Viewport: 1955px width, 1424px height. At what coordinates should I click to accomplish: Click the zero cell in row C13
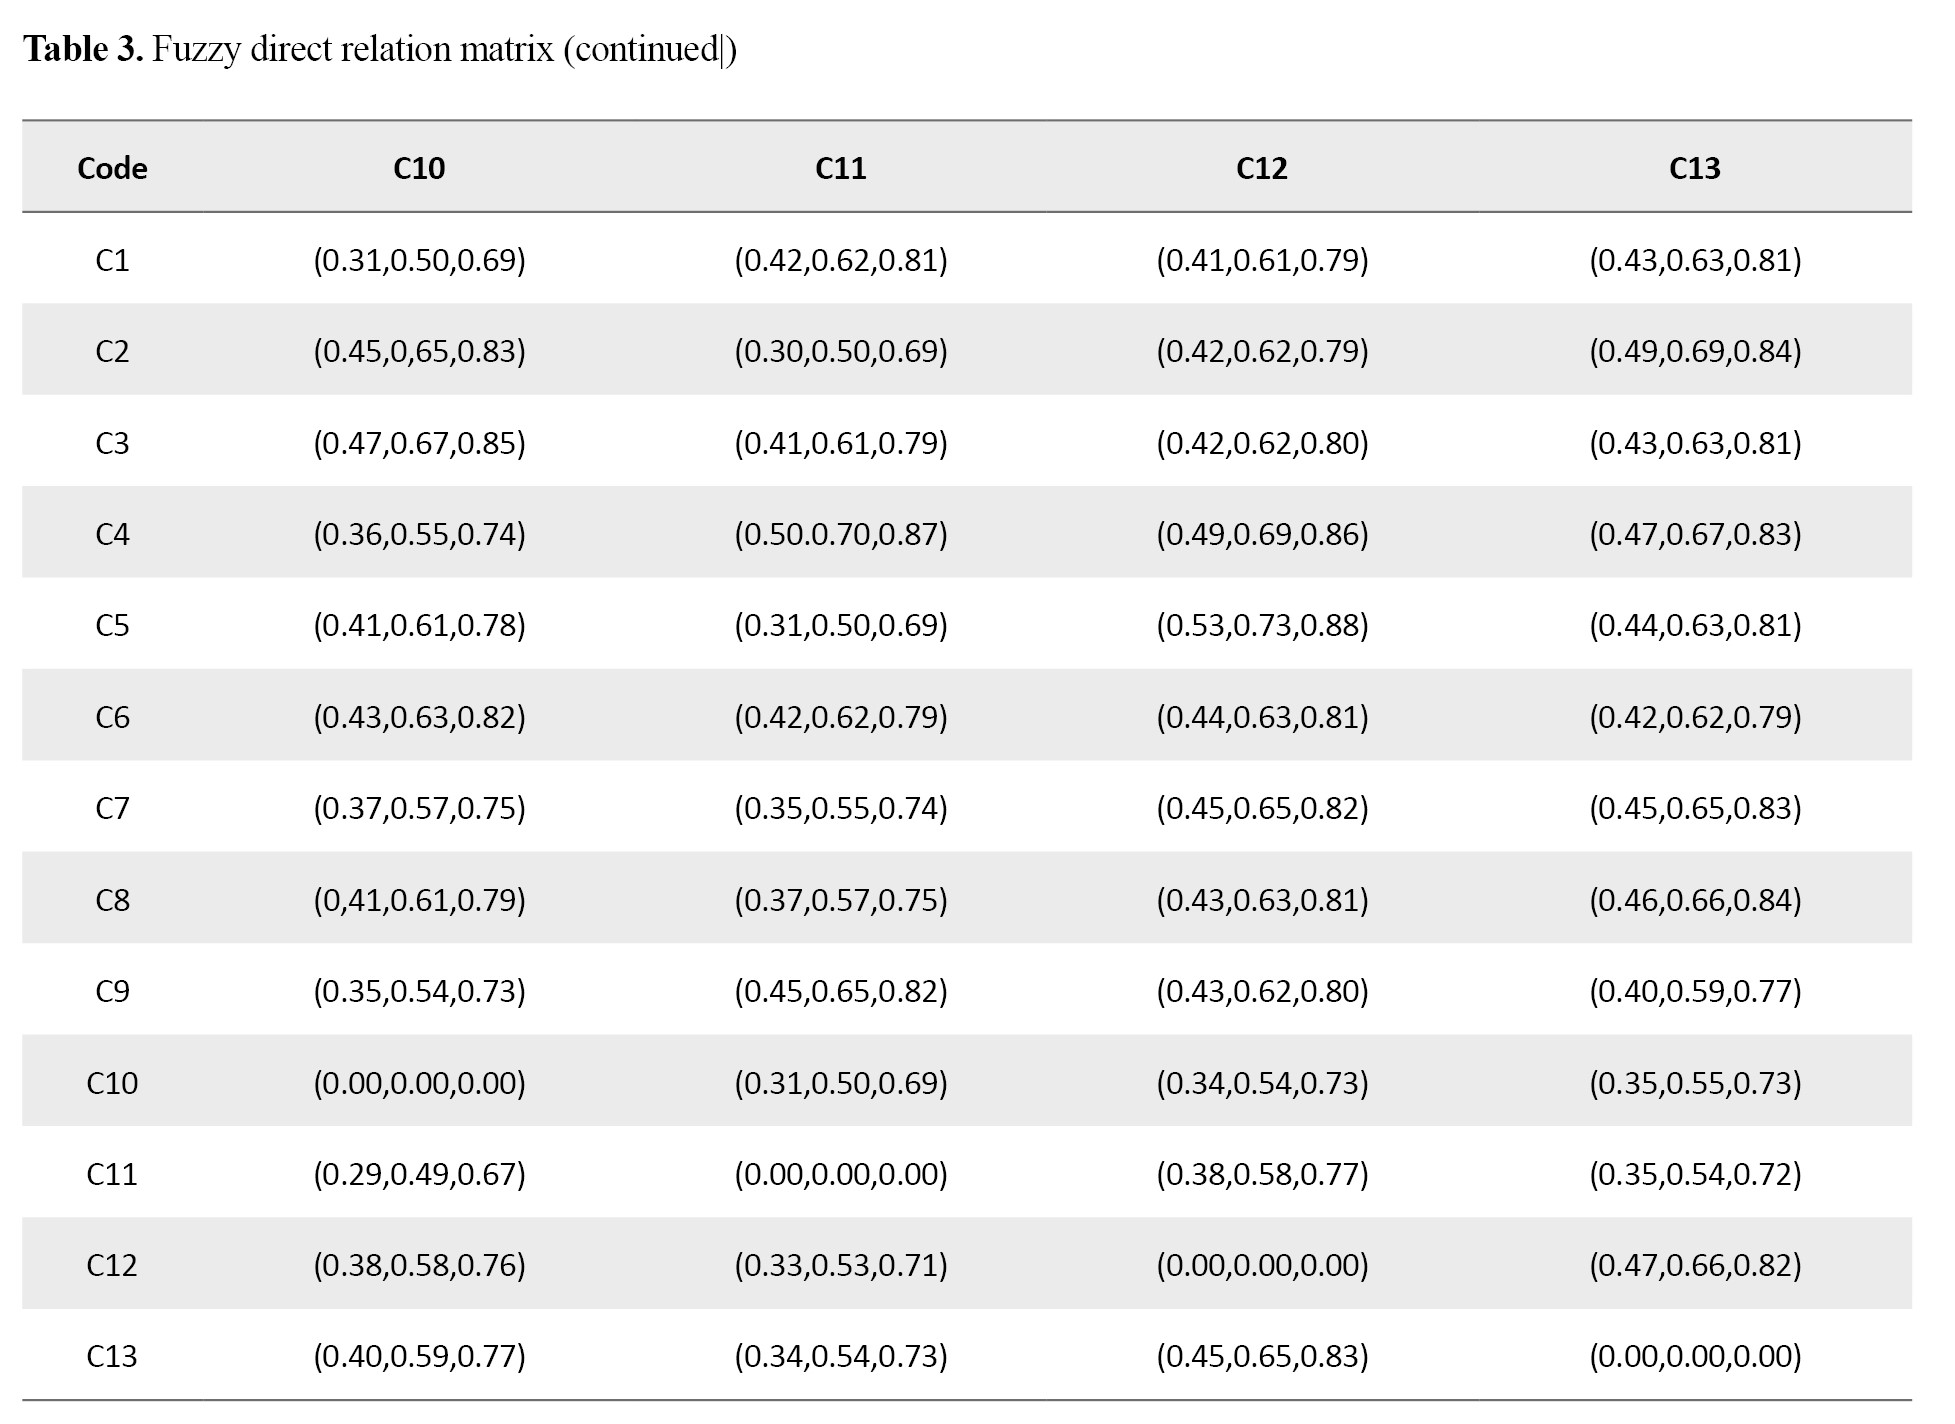tap(1695, 1356)
